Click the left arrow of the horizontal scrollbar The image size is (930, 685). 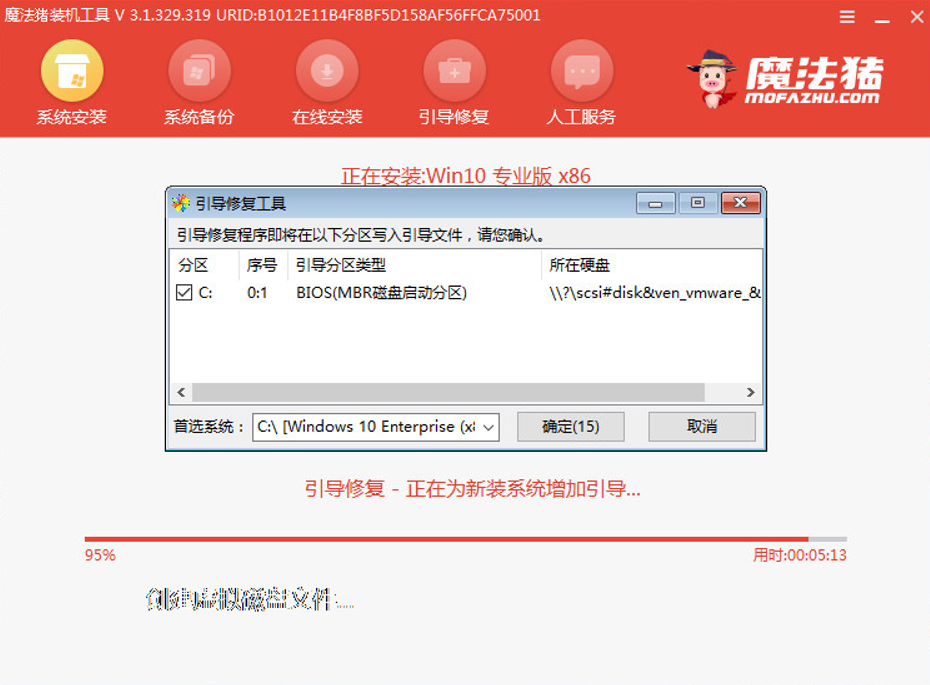click(x=180, y=392)
